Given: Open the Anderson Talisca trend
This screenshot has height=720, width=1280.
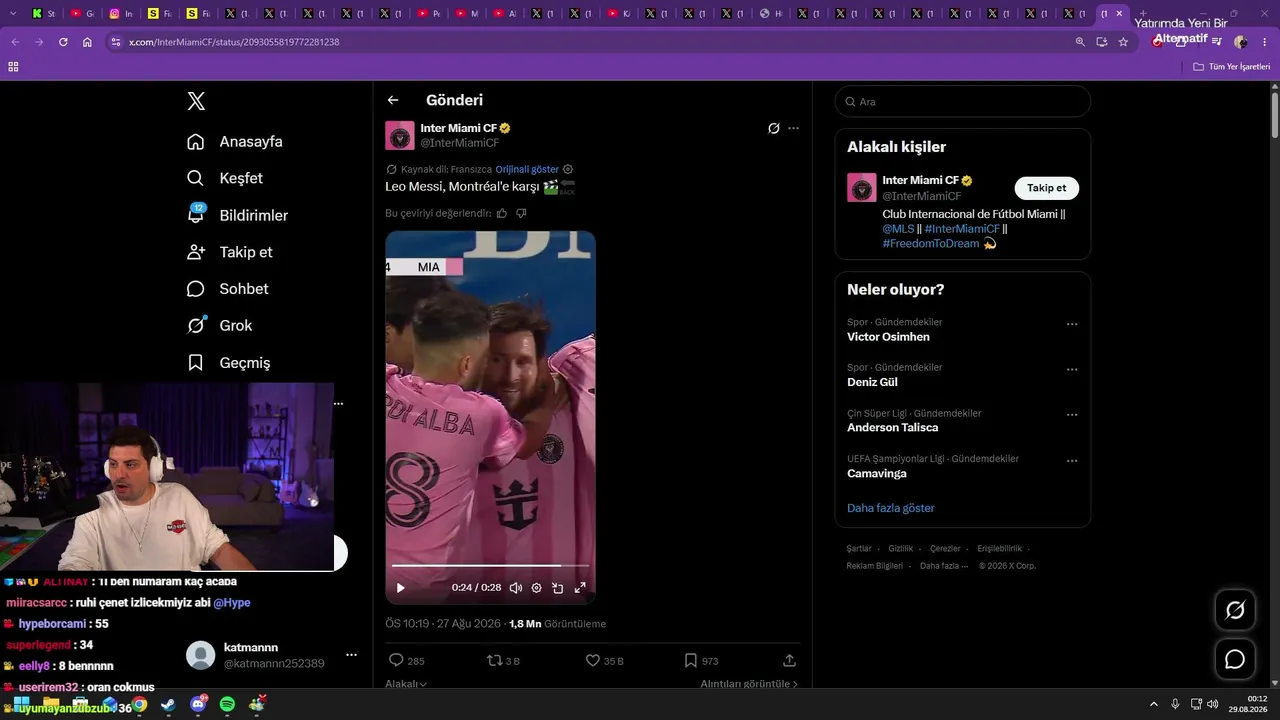Looking at the screenshot, I should [892, 428].
